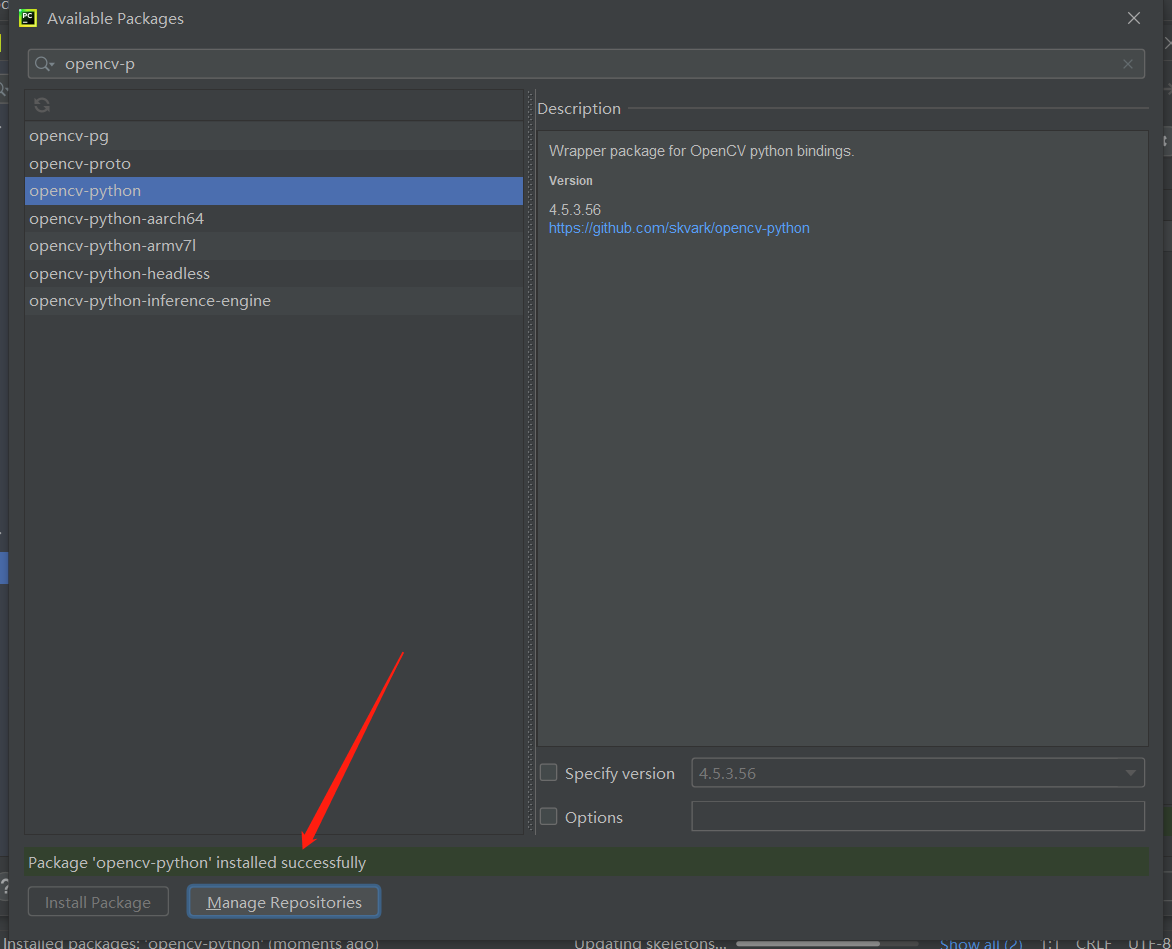Image resolution: width=1172 pixels, height=949 pixels.
Task: Click Installed packages notification in status bar
Action: [x=191, y=943]
